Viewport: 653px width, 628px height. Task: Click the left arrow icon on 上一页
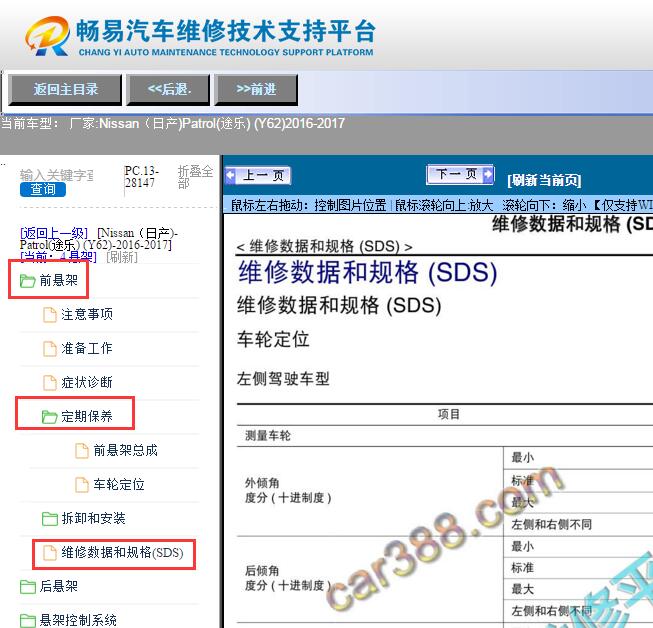point(231,176)
